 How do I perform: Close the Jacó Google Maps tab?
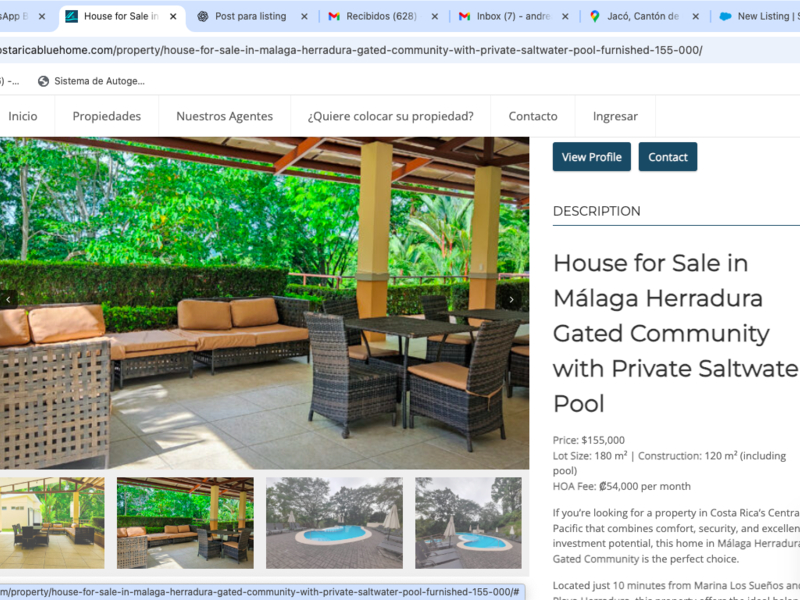click(x=695, y=16)
